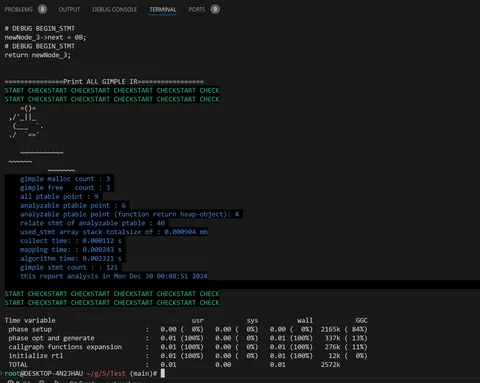Image resolution: width=480 pixels, height=383 pixels.
Task: Click the '2165k' phase setup GGC value
Action: (x=330, y=329)
